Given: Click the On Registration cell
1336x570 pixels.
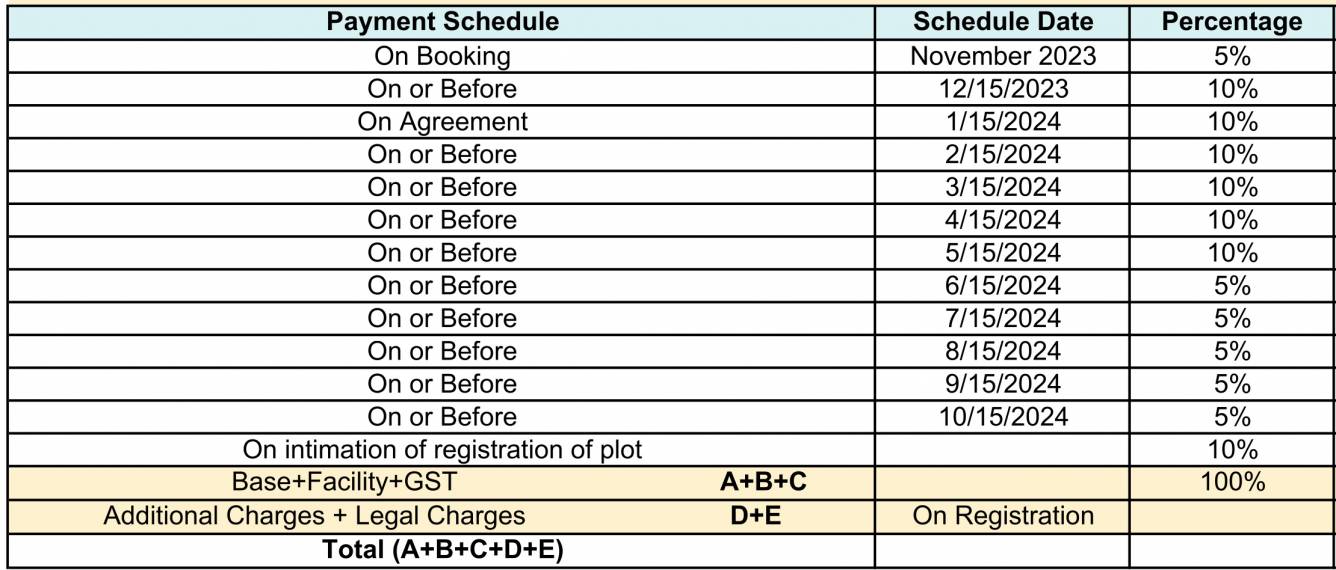Looking at the screenshot, I should [1003, 516].
